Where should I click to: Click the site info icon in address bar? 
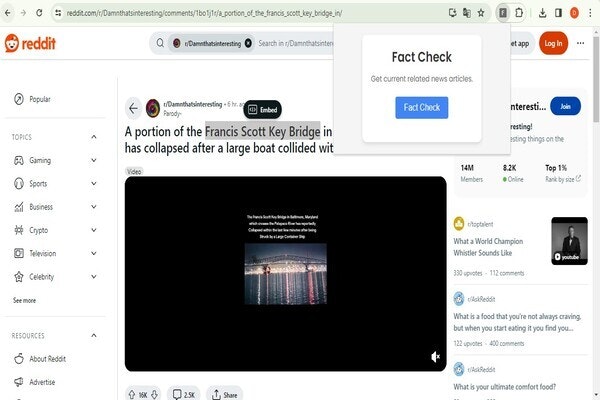58,13
